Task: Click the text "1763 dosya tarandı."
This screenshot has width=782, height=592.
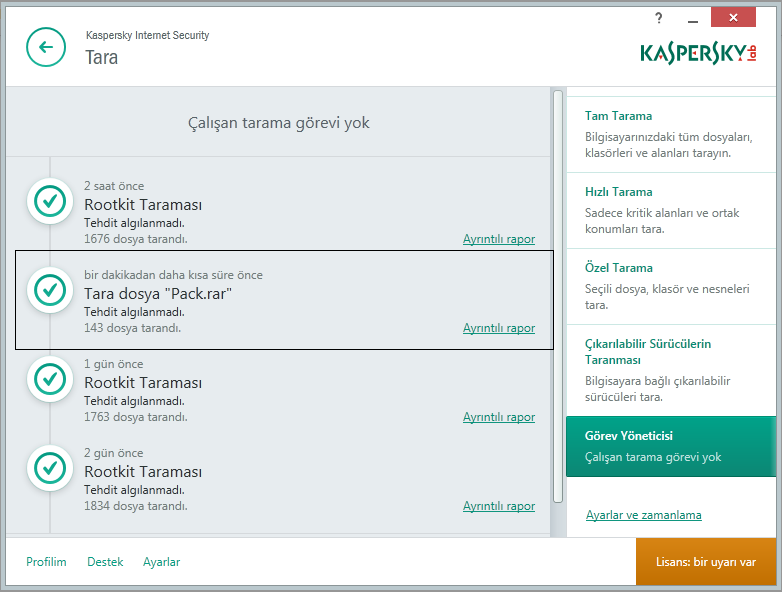Action: coord(136,417)
